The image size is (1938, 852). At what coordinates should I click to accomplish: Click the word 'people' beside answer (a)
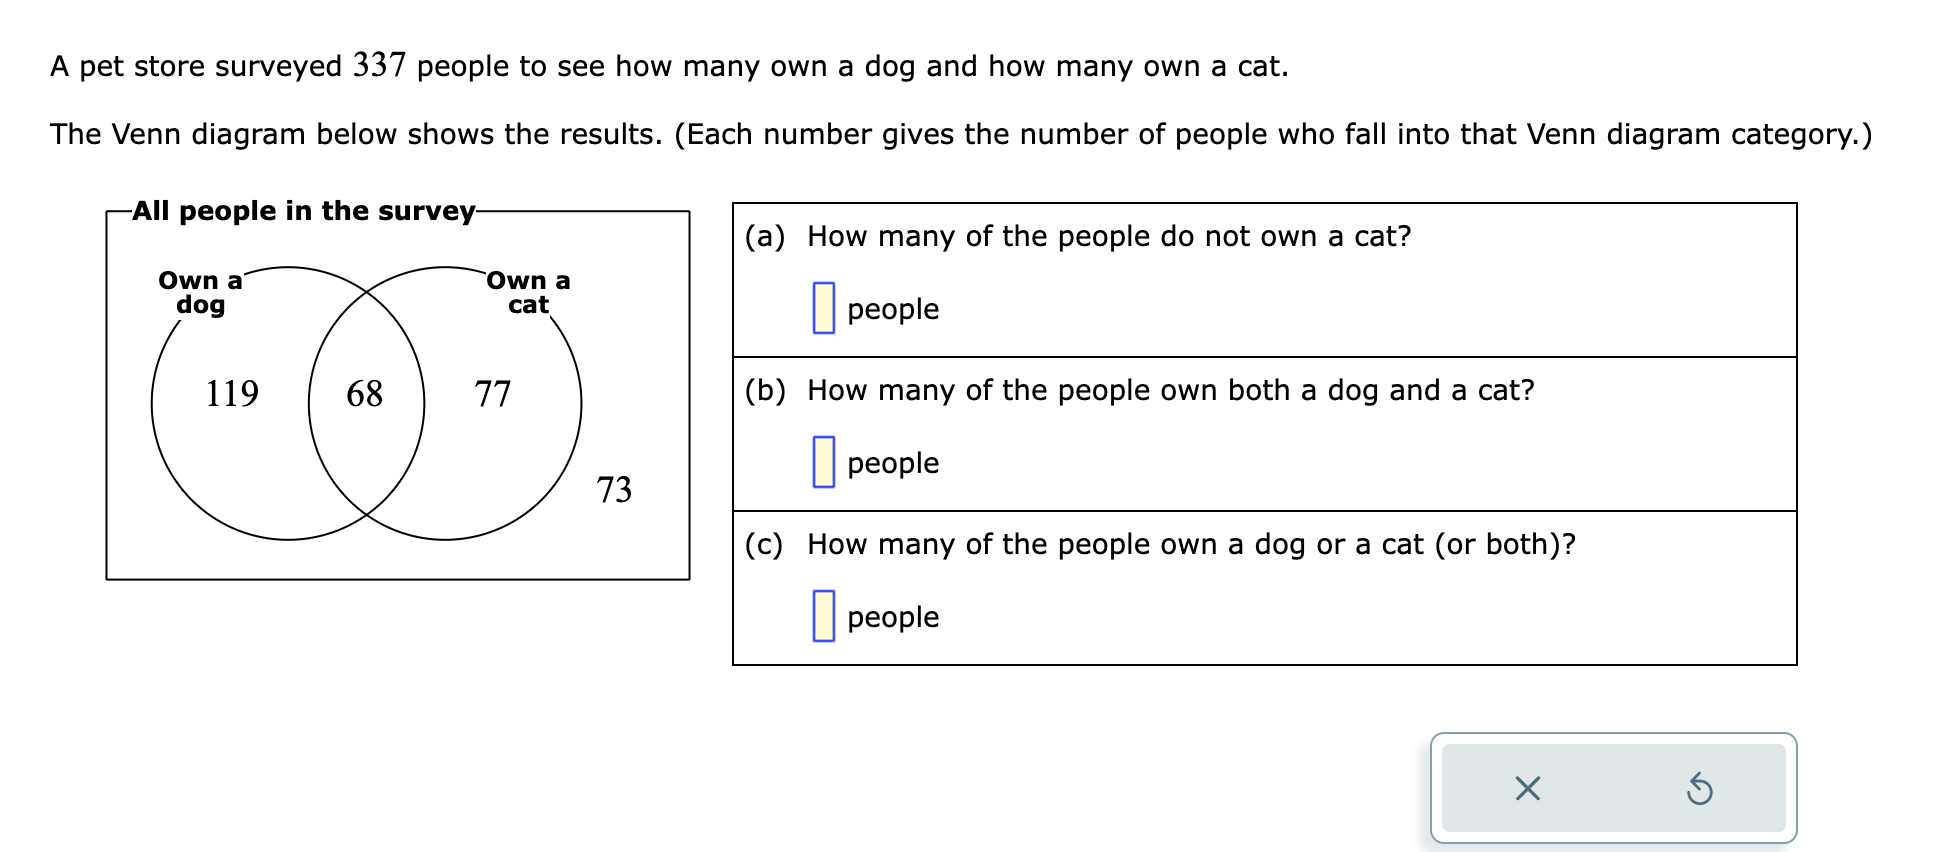[x=891, y=309]
